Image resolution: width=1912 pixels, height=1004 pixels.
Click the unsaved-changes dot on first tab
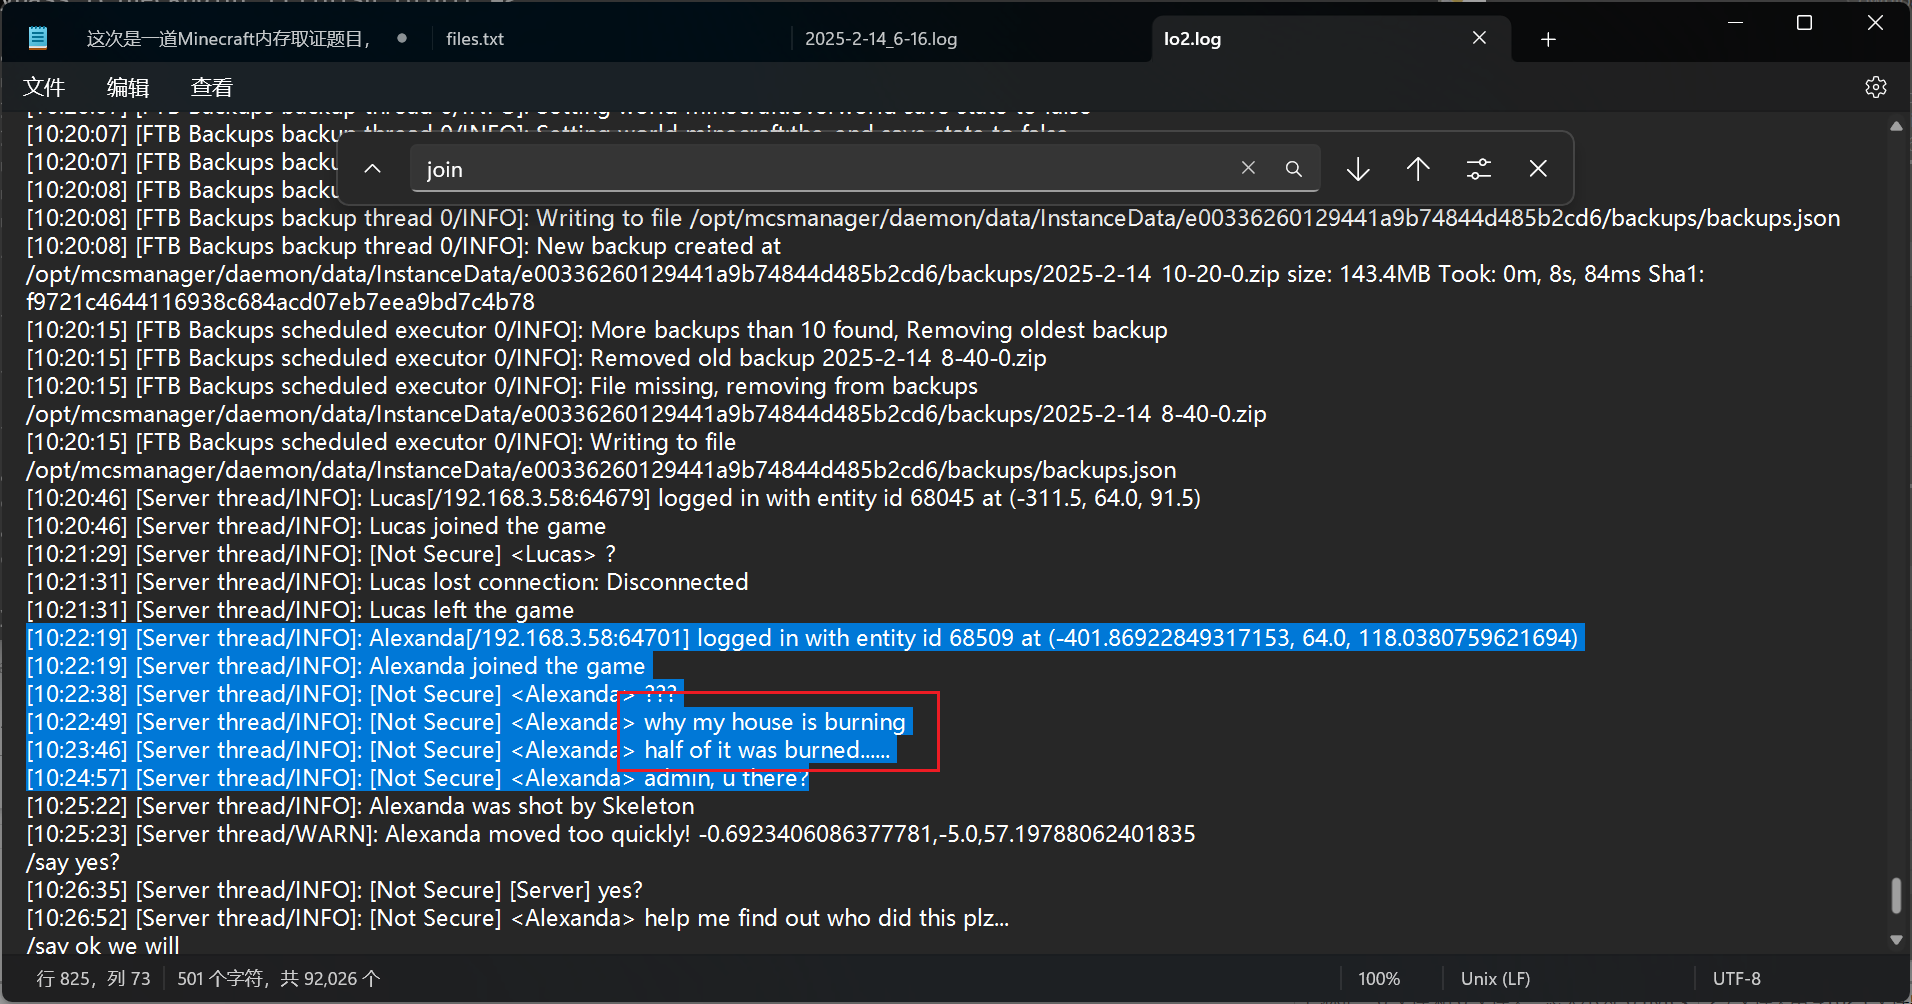(402, 38)
